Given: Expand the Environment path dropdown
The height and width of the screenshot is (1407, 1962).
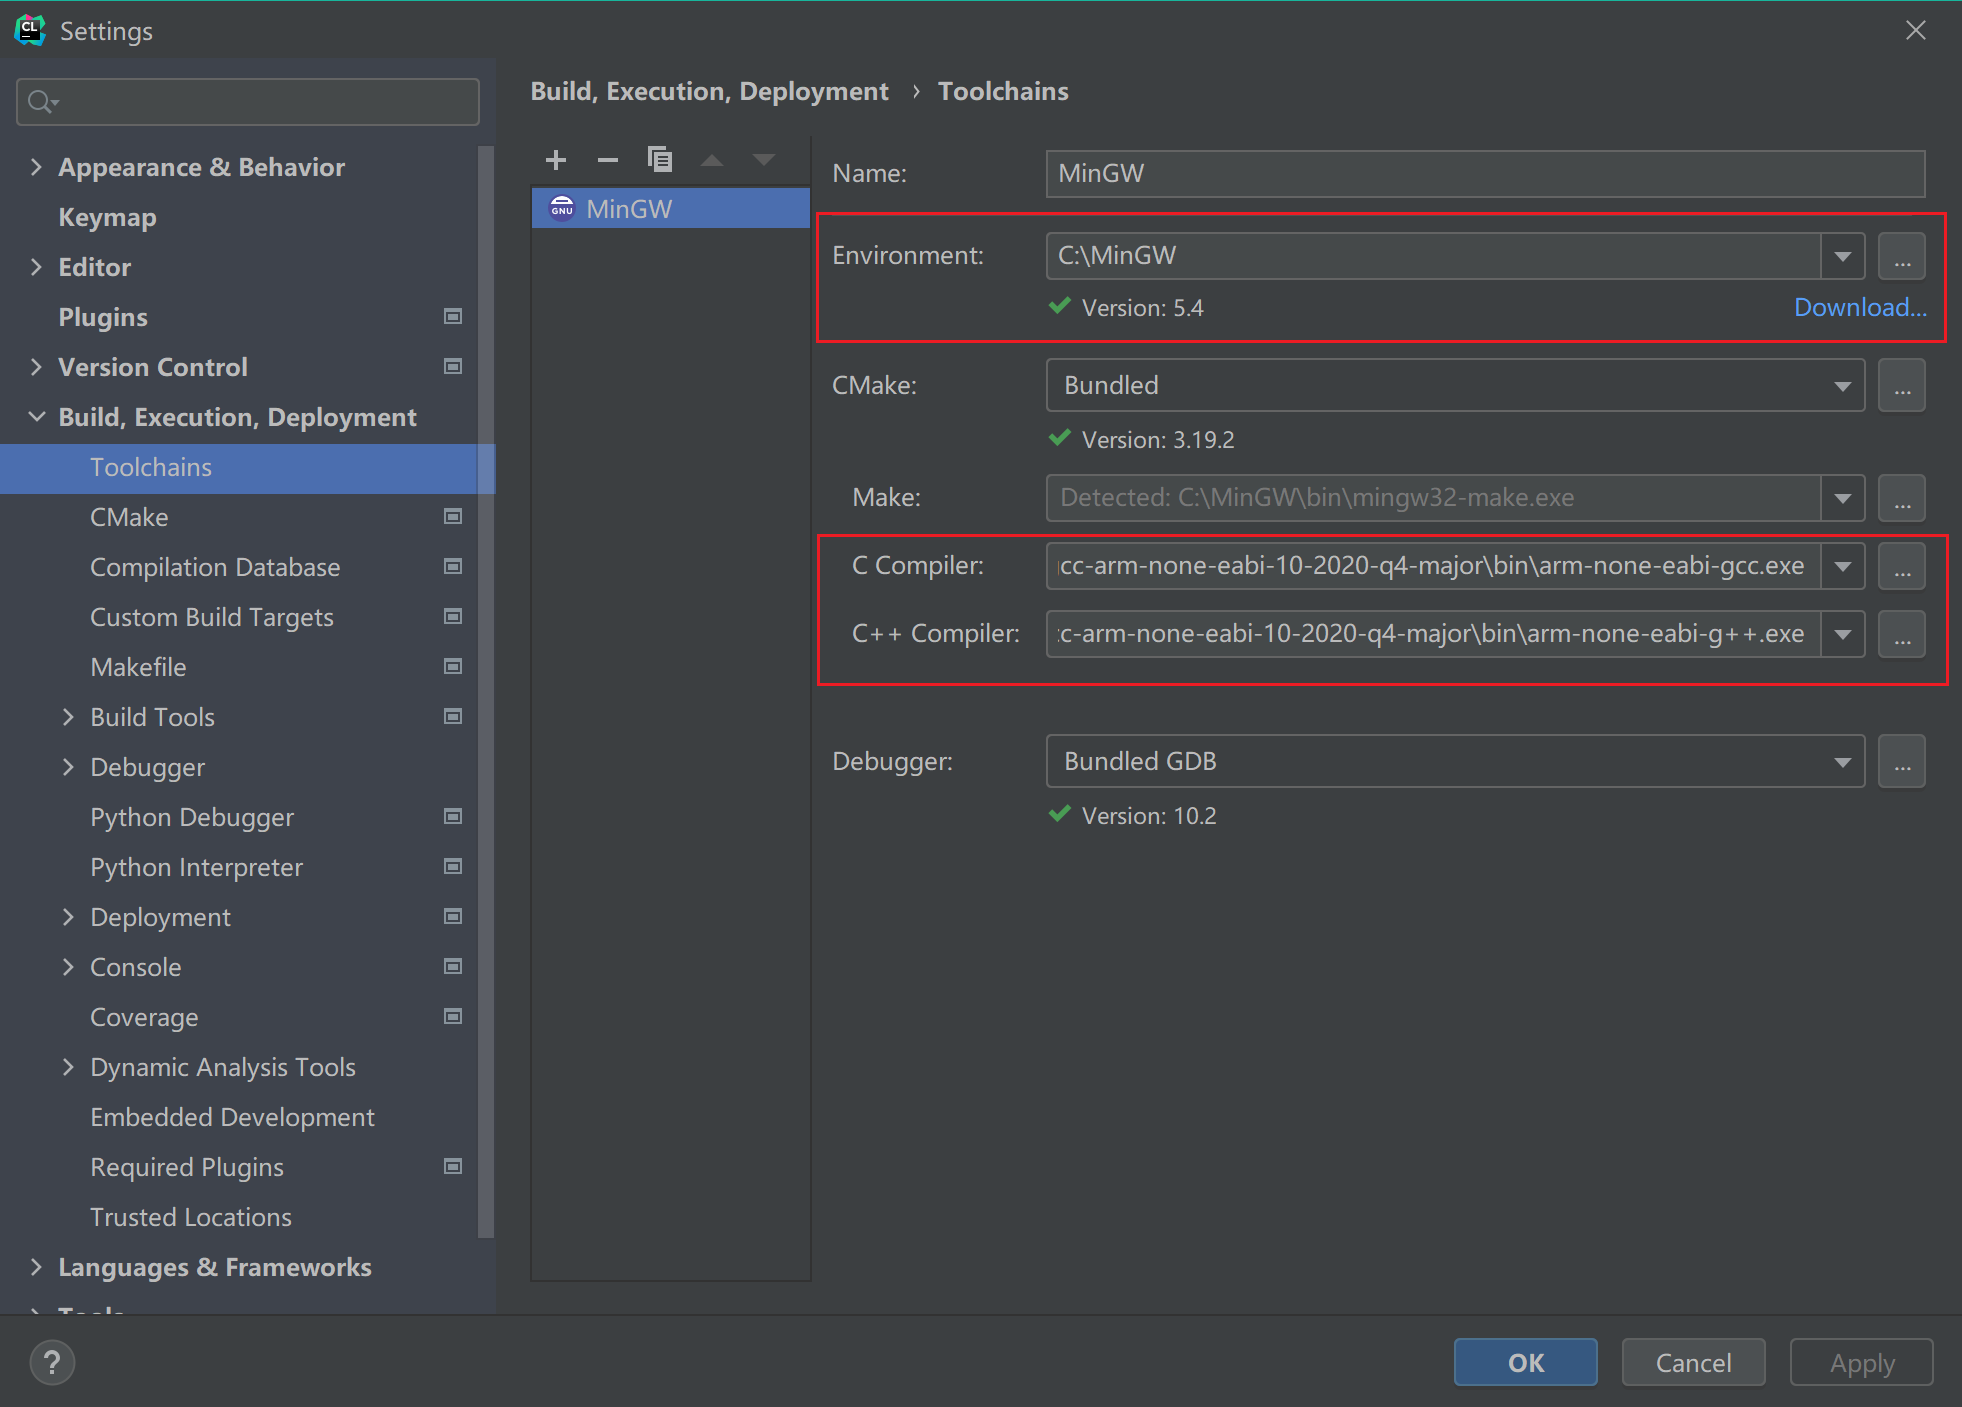Looking at the screenshot, I should click(x=1848, y=256).
